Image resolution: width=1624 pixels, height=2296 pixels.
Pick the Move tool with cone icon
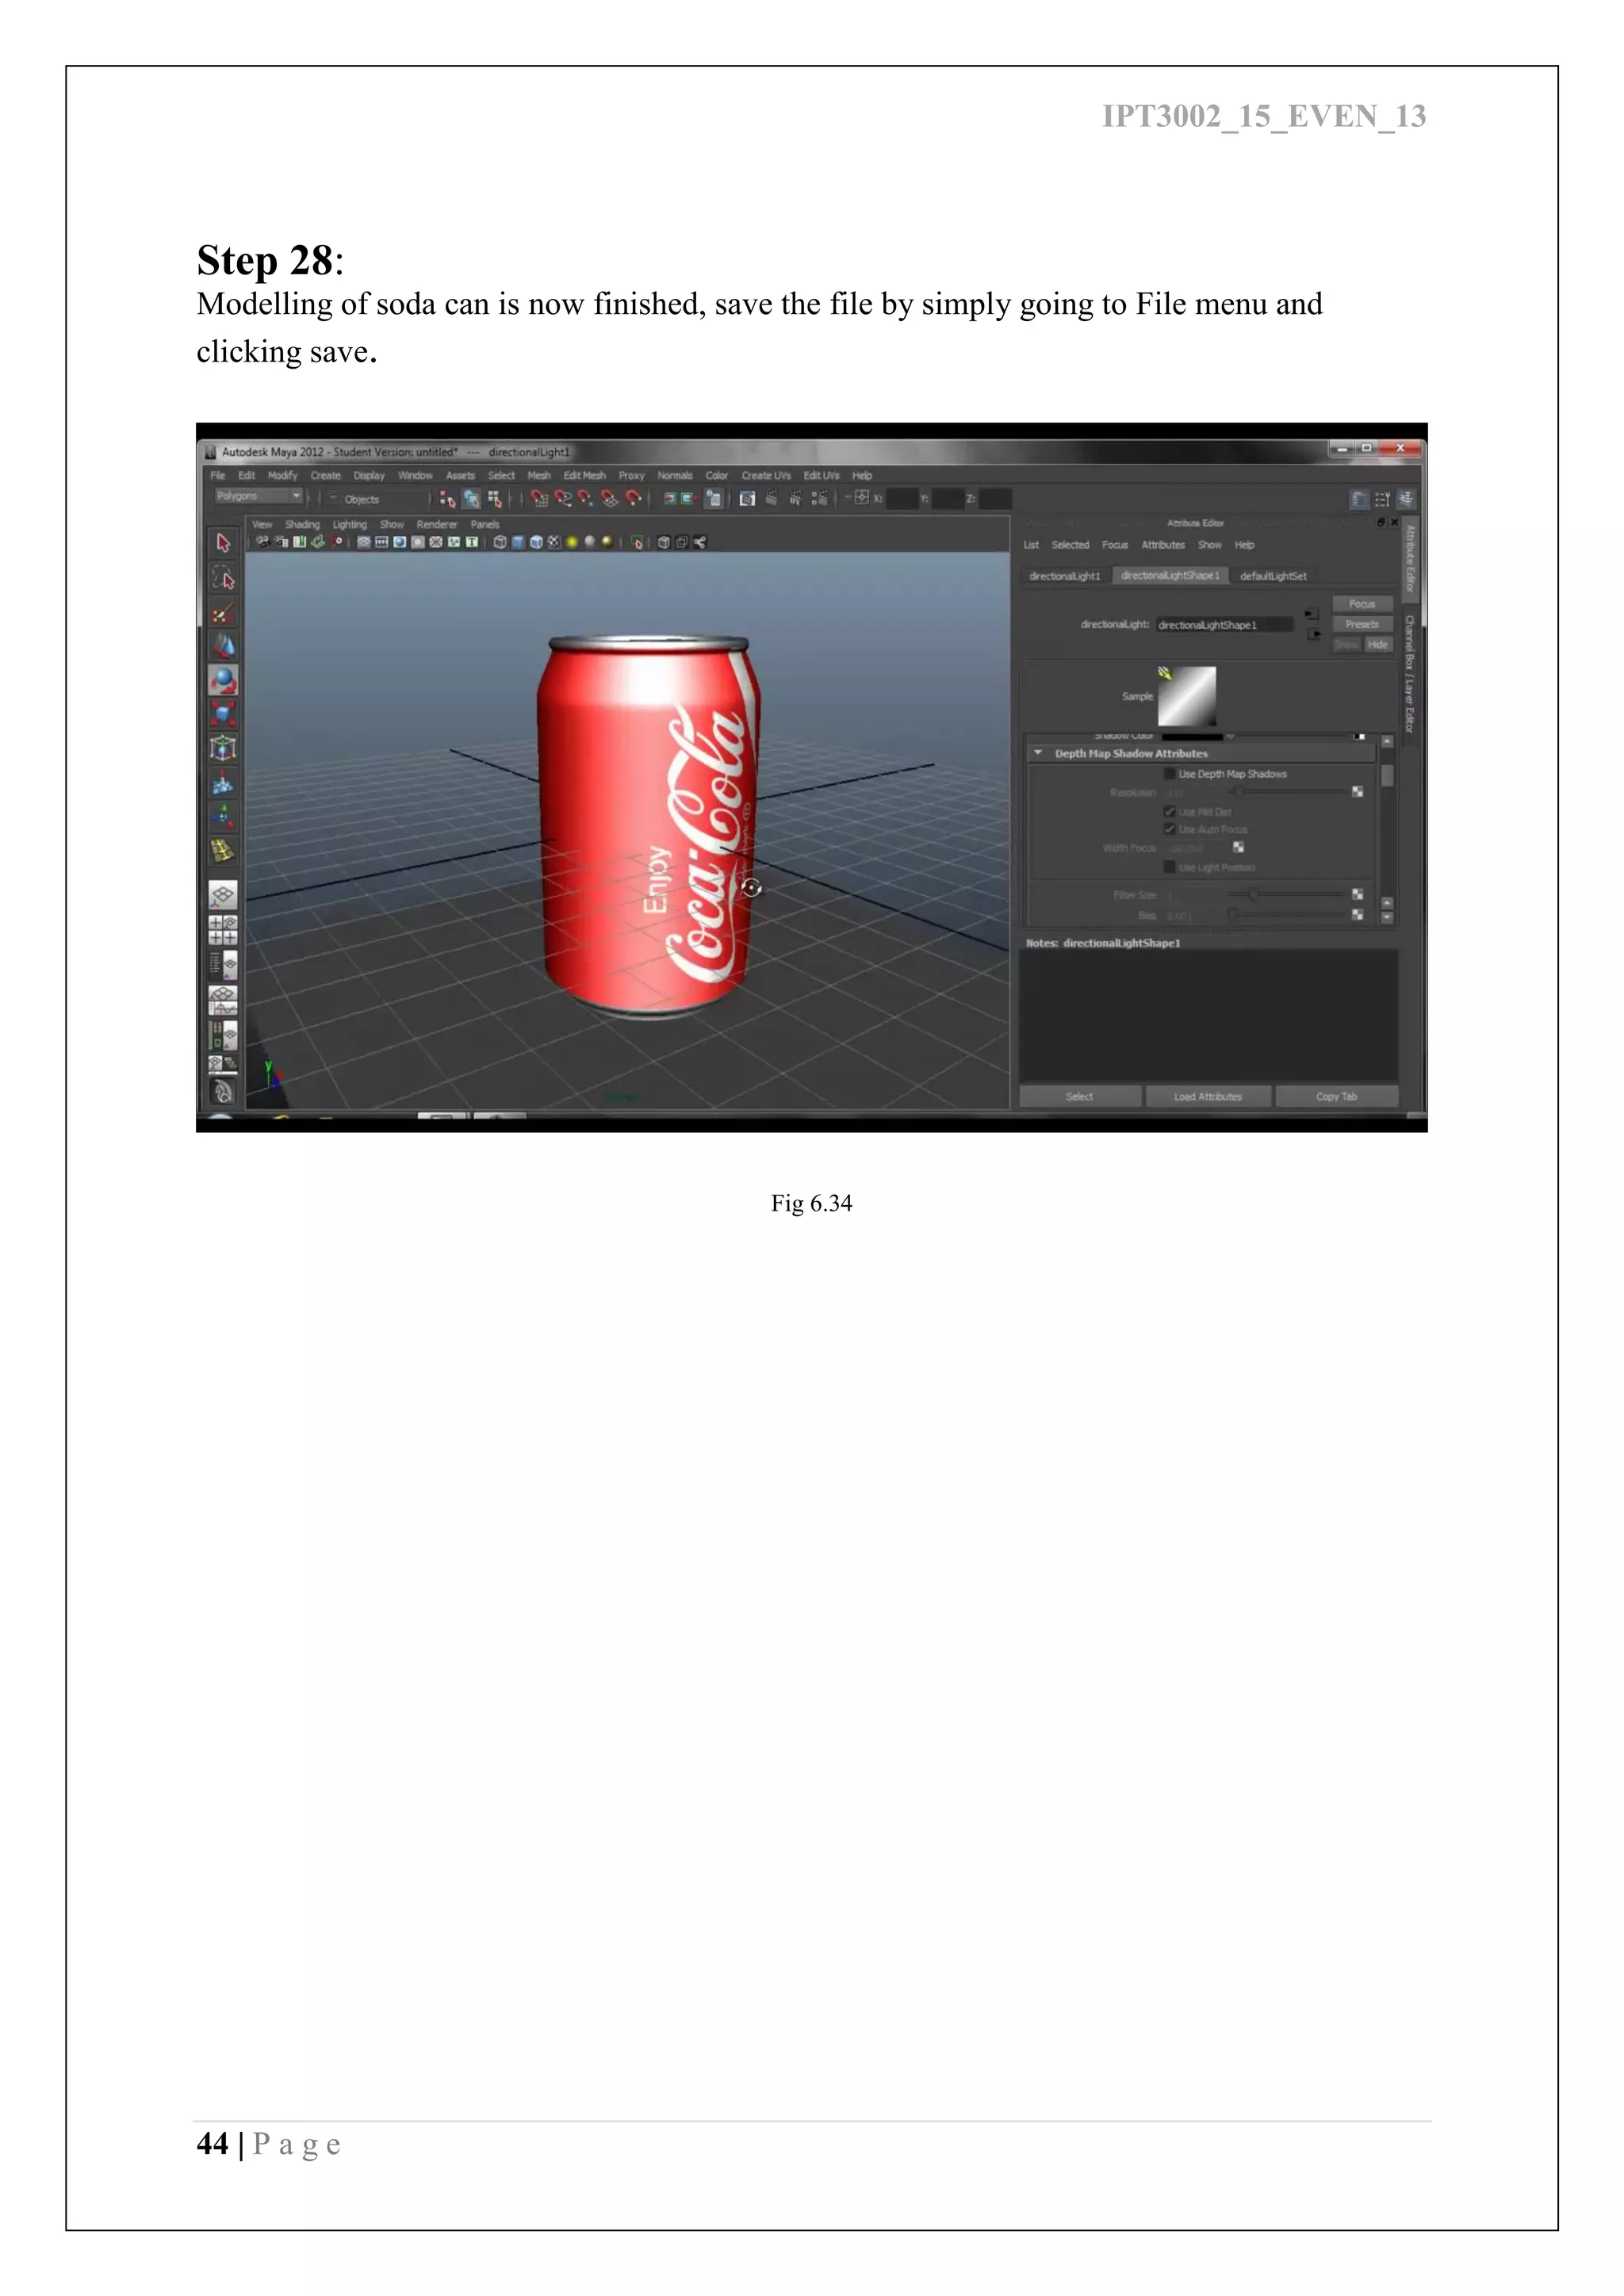pos(223,646)
